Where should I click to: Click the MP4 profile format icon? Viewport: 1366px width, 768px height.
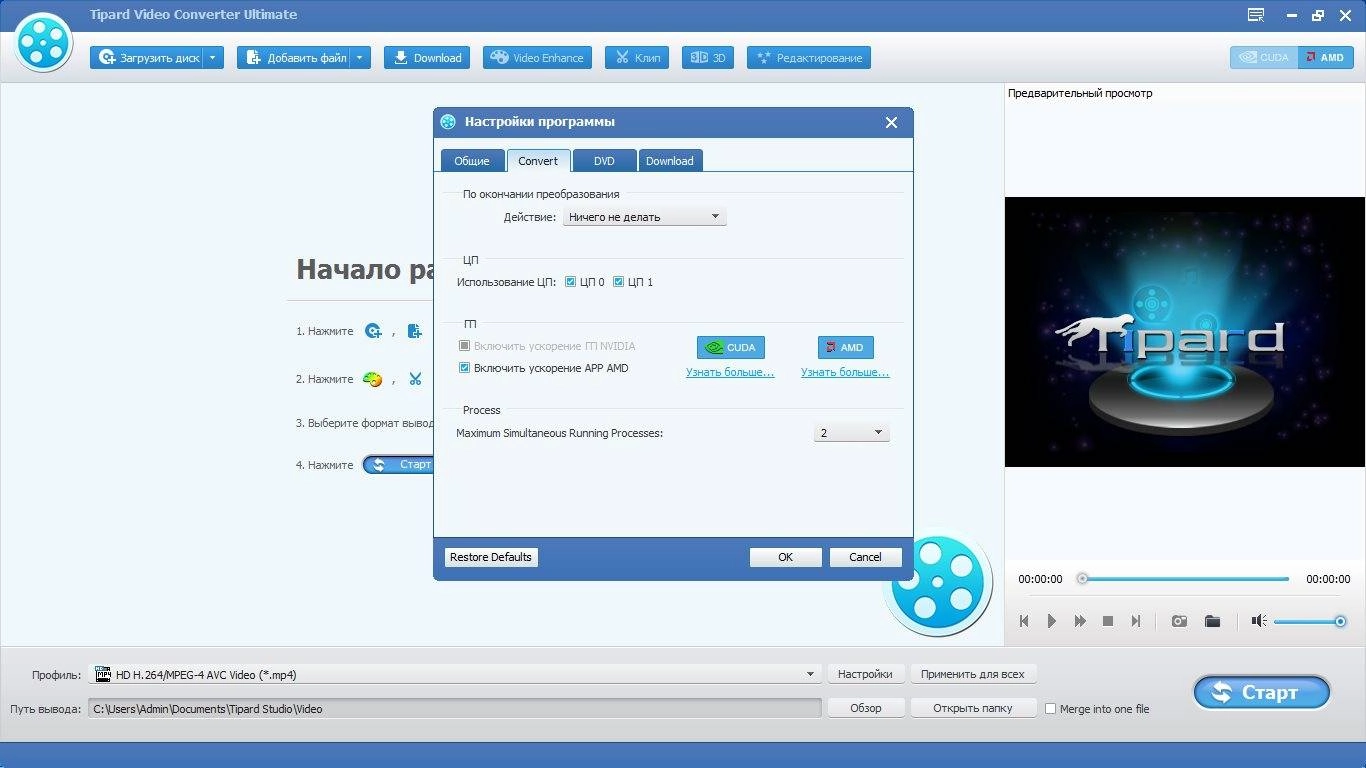coord(103,674)
